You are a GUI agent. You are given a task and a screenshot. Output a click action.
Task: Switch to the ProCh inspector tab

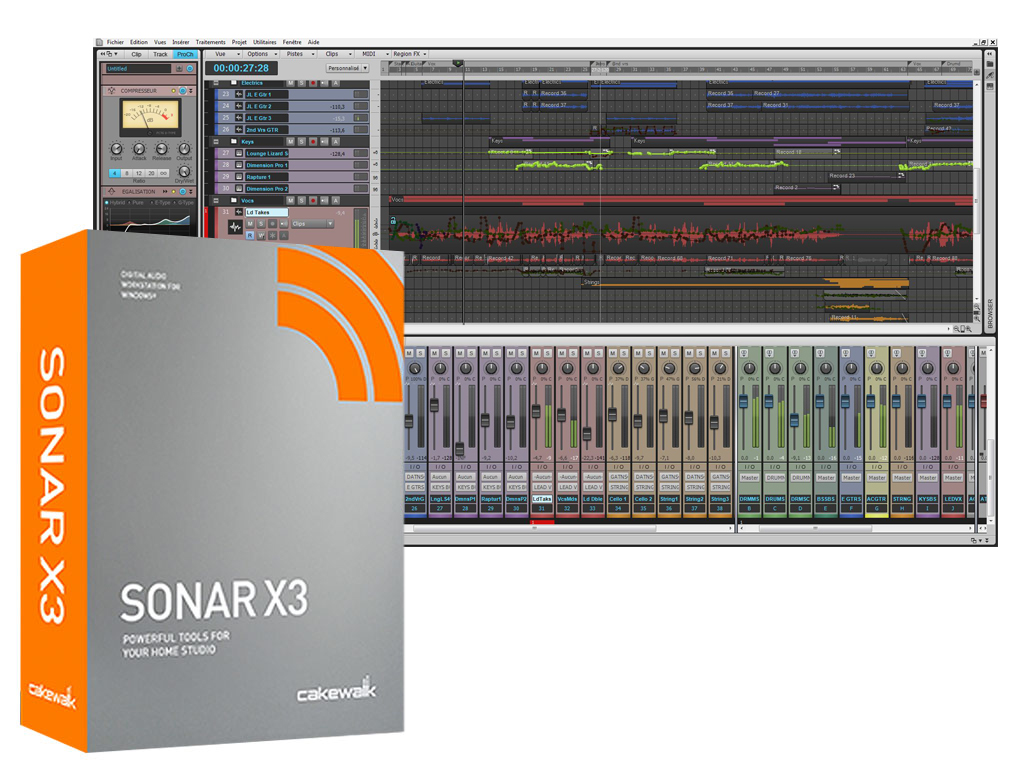point(185,54)
